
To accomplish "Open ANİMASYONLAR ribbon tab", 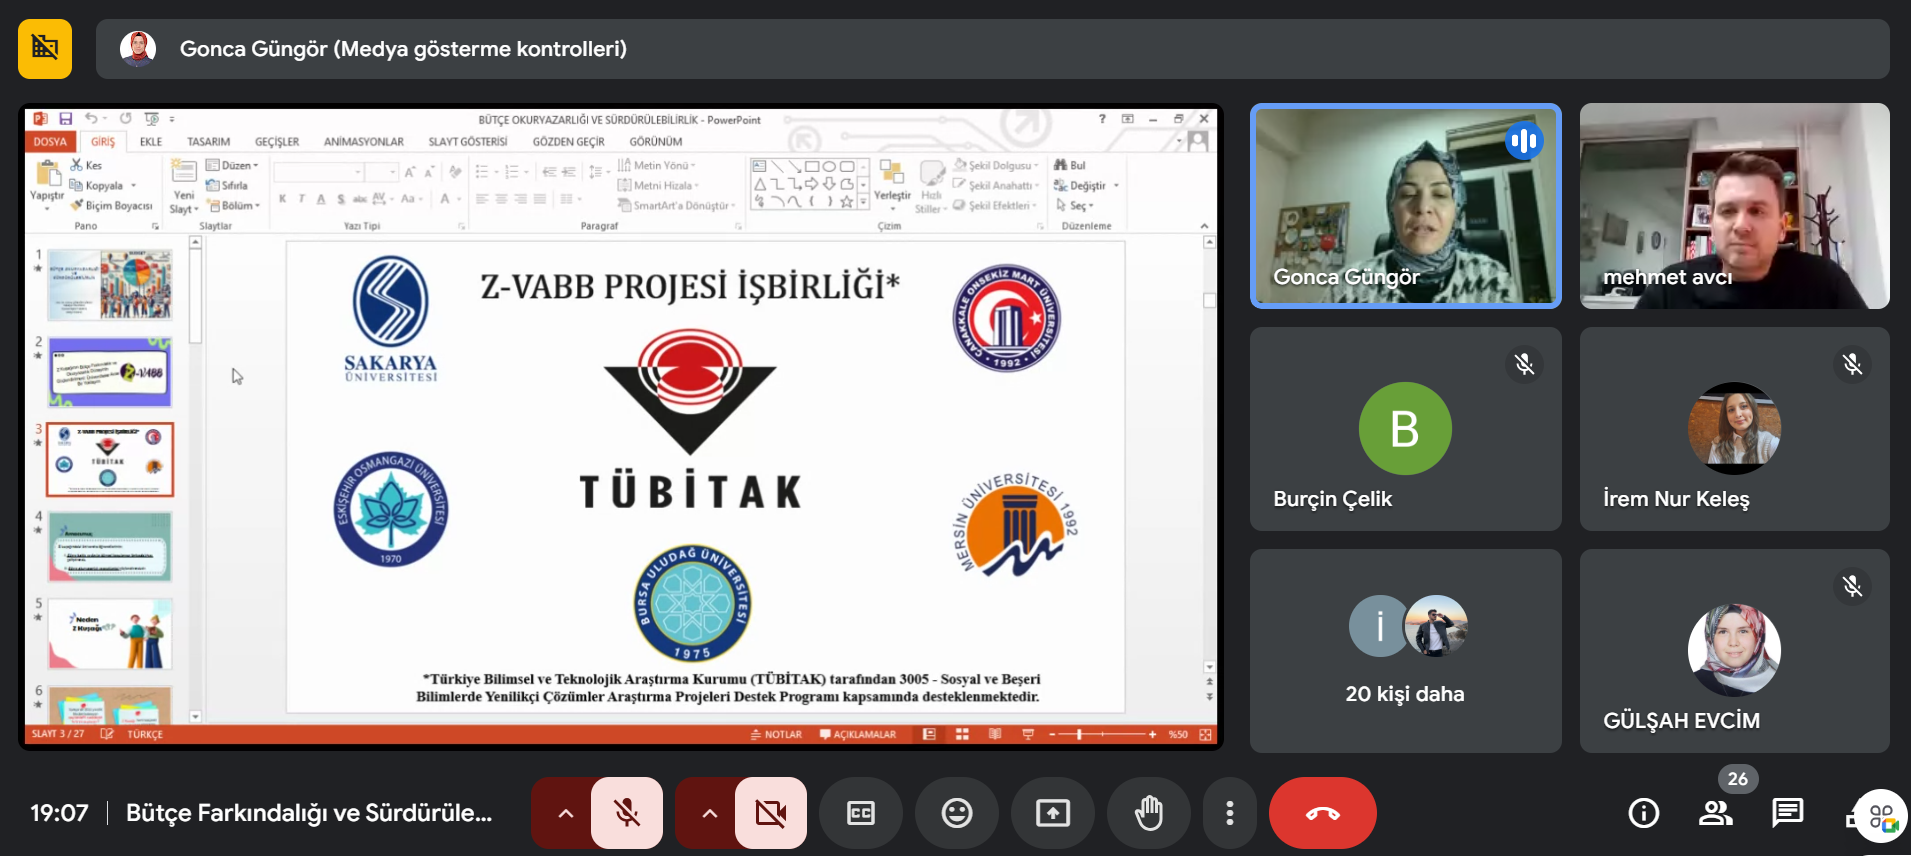I will (x=364, y=142).
